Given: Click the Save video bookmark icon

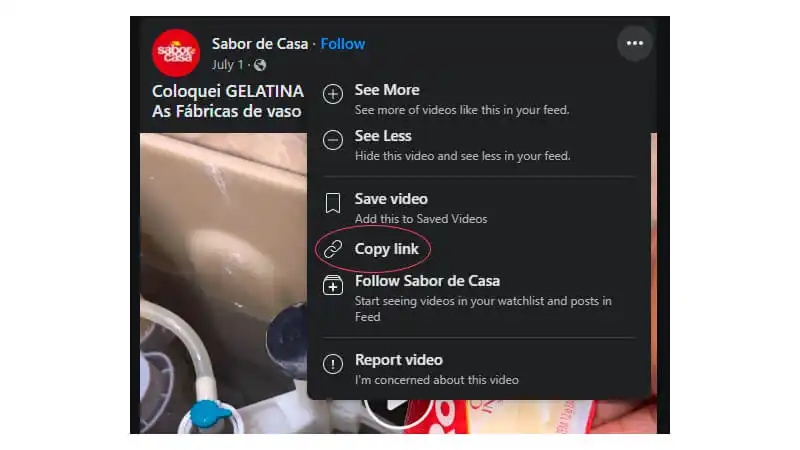Looking at the screenshot, I should coord(334,204).
